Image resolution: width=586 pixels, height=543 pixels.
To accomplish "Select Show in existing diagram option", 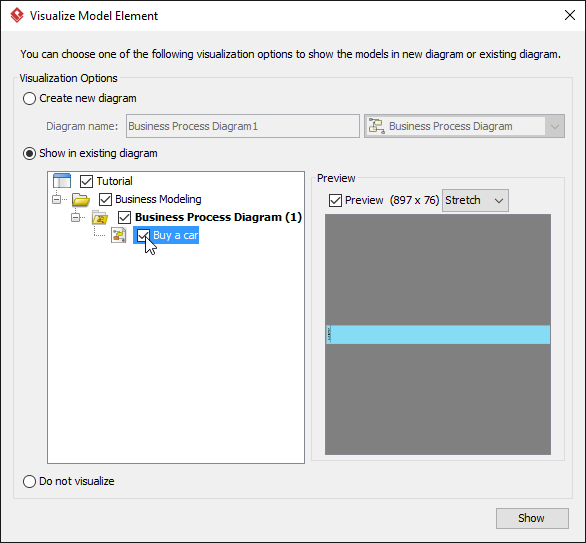I will (x=29, y=154).
